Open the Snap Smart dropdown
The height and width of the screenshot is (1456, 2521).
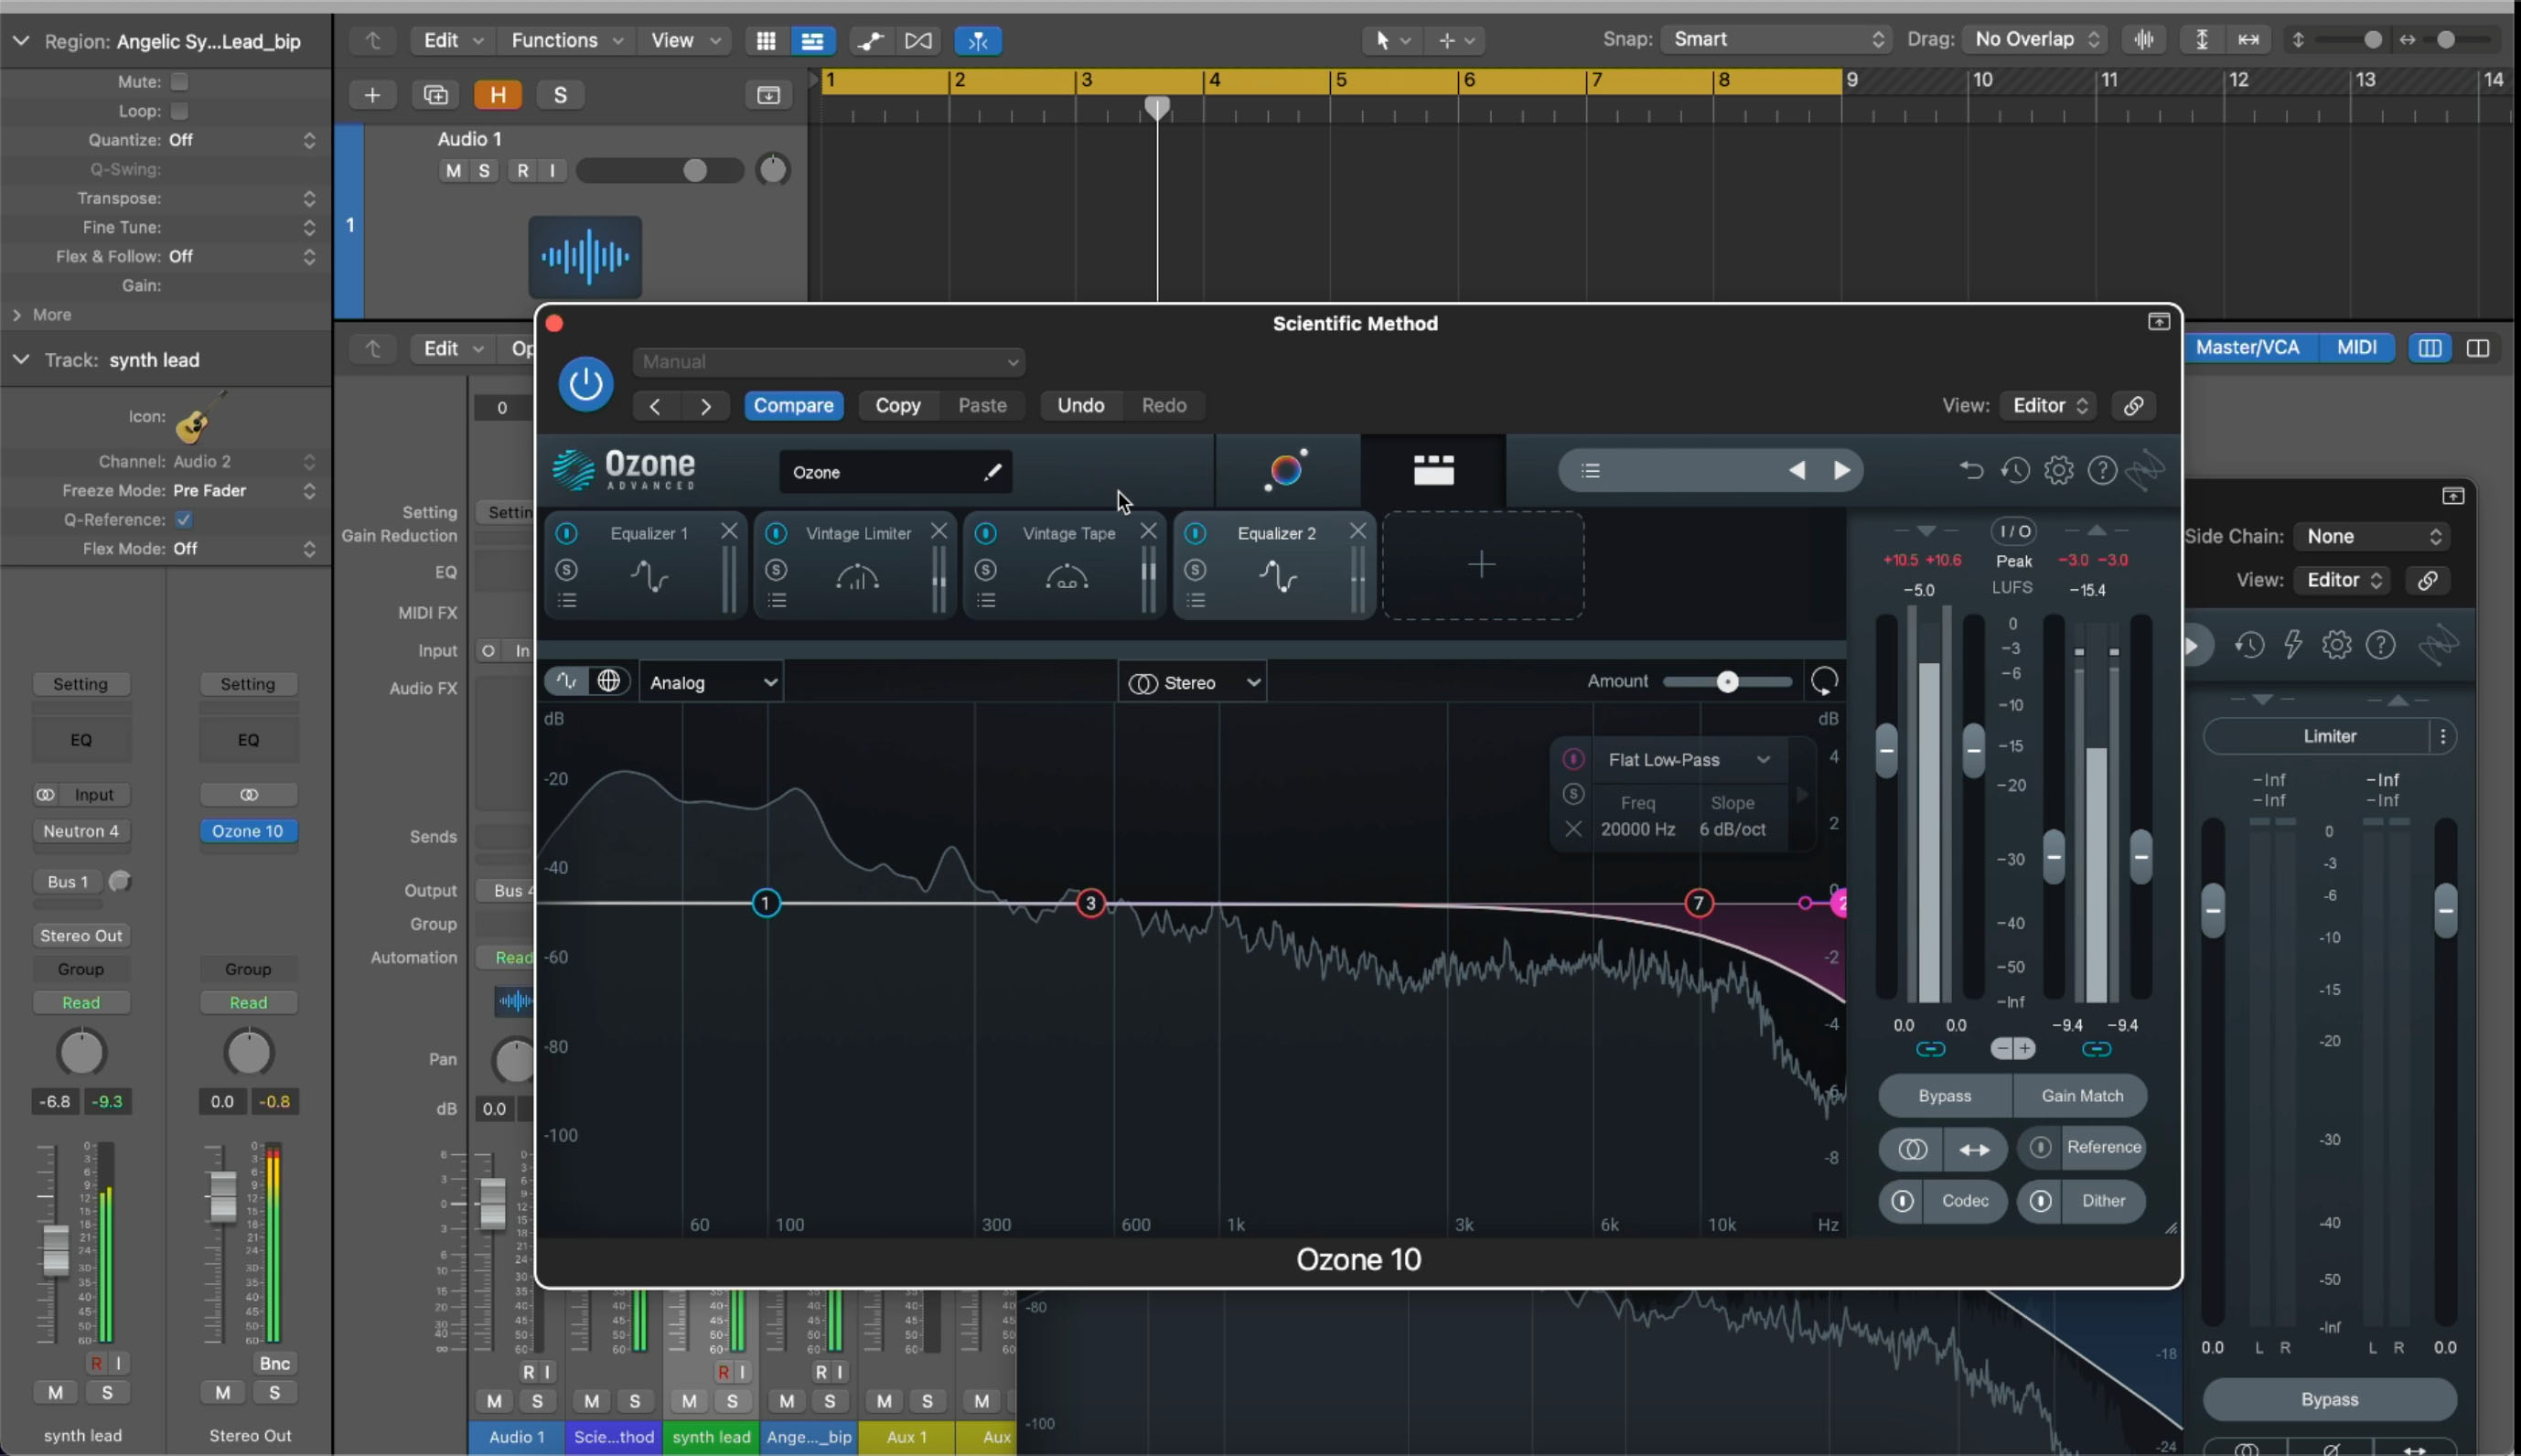click(x=1776, y=39)
